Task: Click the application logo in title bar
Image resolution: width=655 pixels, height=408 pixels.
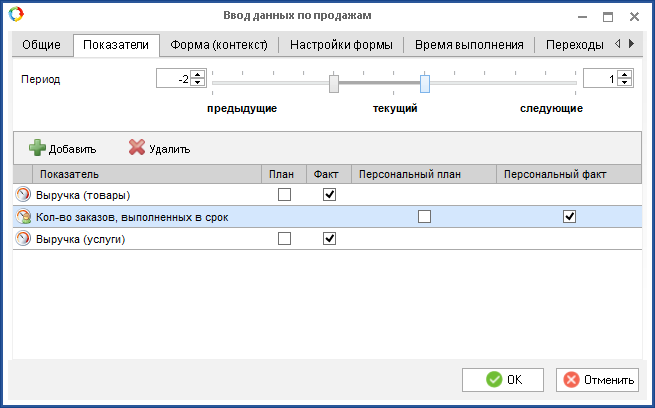Action: pos(15,16)
